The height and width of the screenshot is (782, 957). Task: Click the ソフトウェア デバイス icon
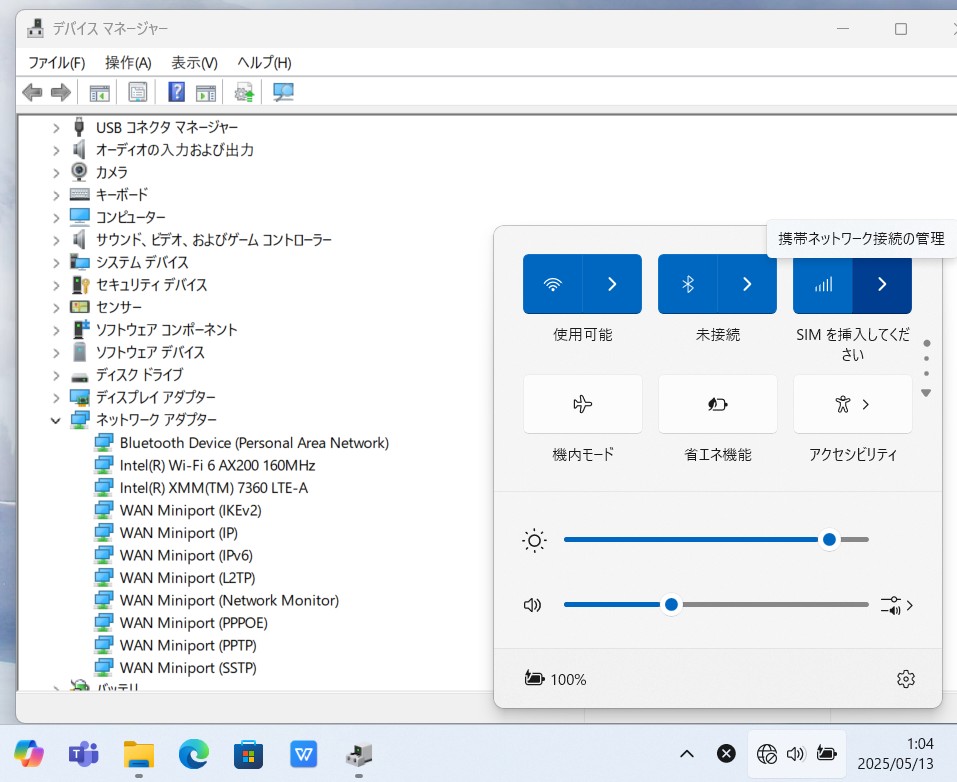tap(79, 352)
